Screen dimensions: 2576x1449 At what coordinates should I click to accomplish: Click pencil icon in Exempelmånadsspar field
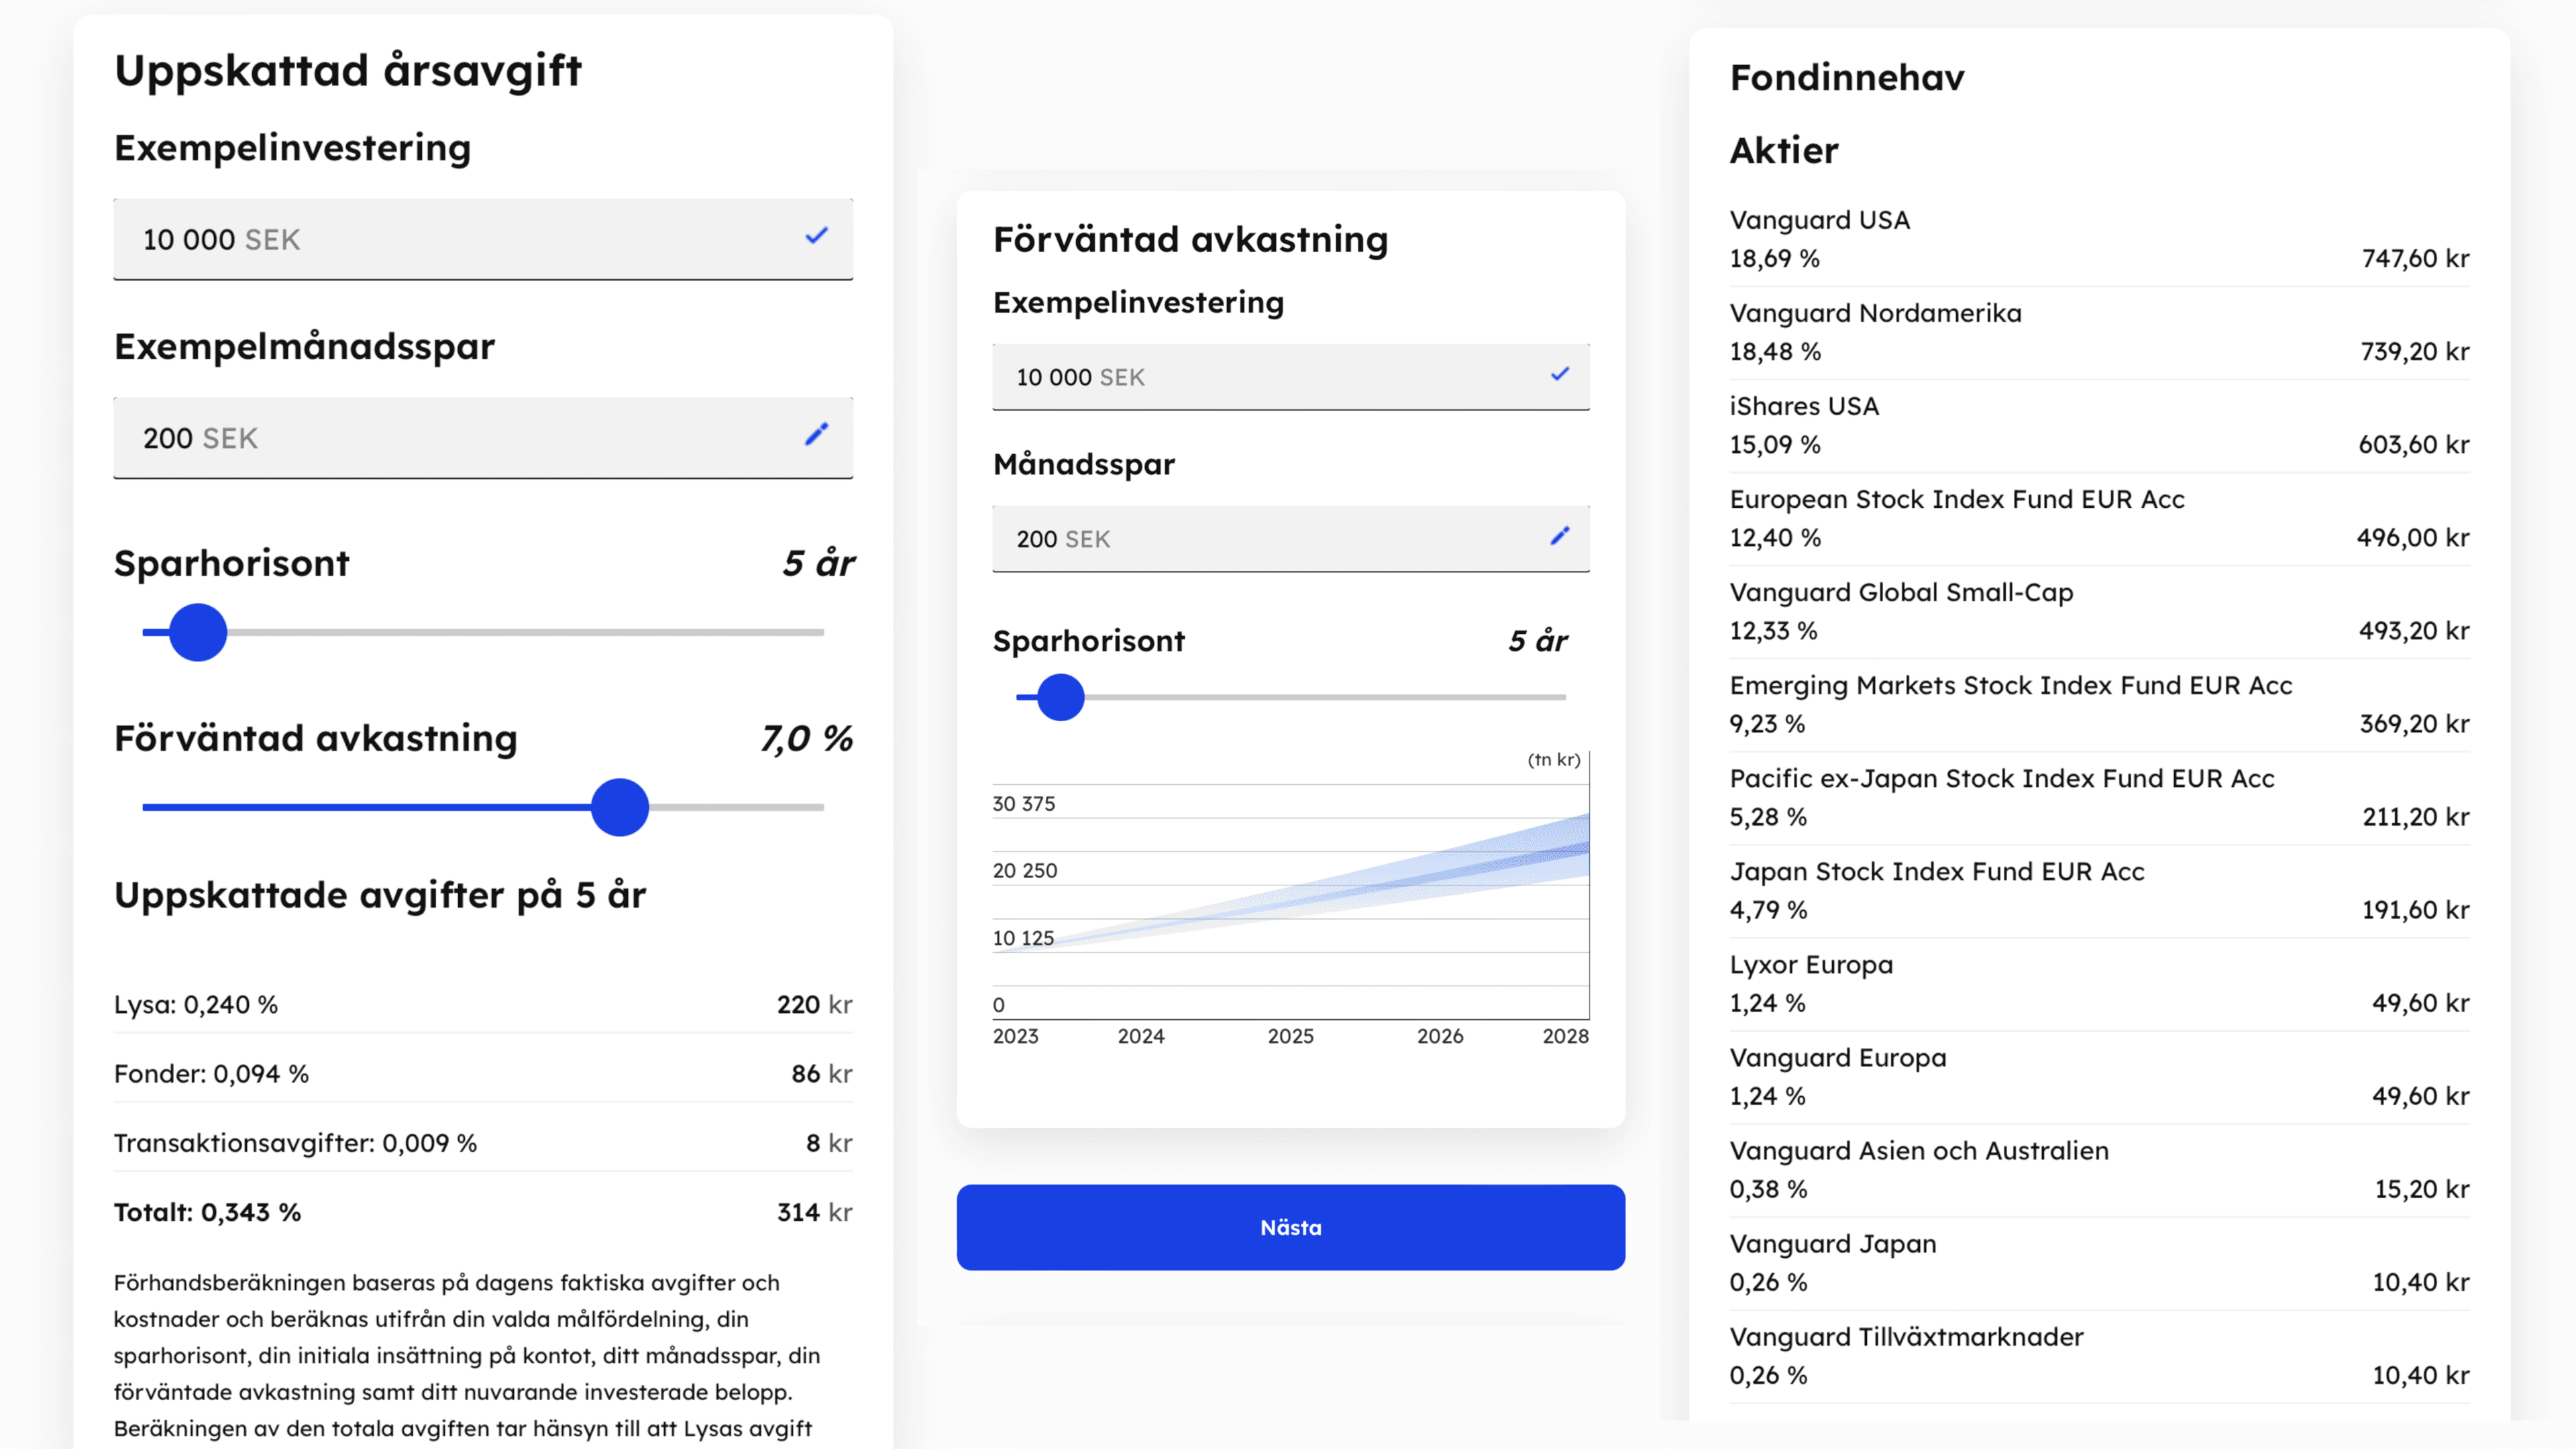(x=816, y=435)
